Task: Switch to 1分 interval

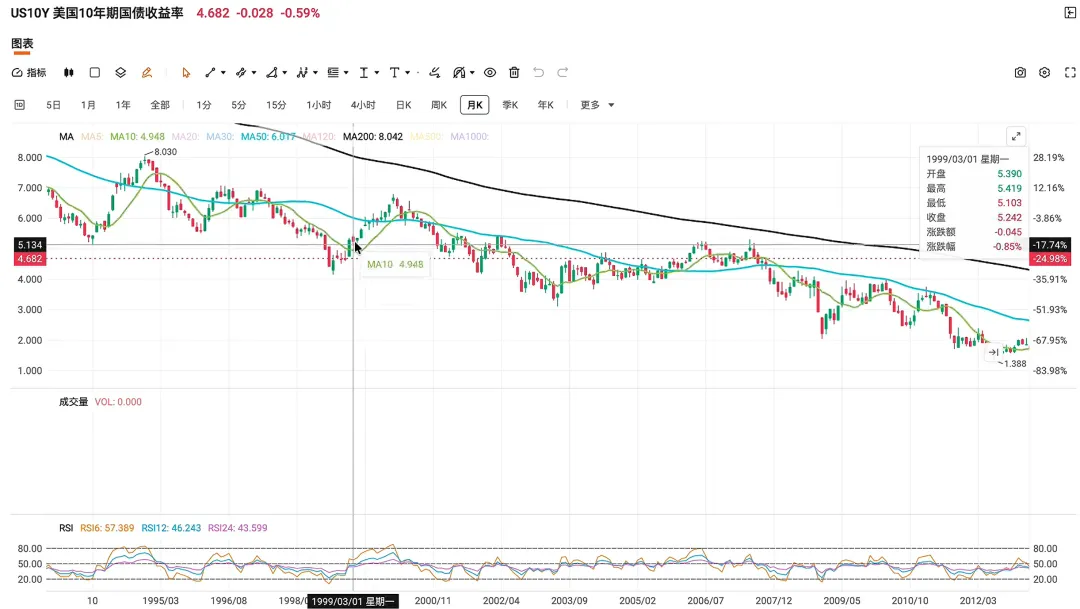Action: tap(204, 105)
